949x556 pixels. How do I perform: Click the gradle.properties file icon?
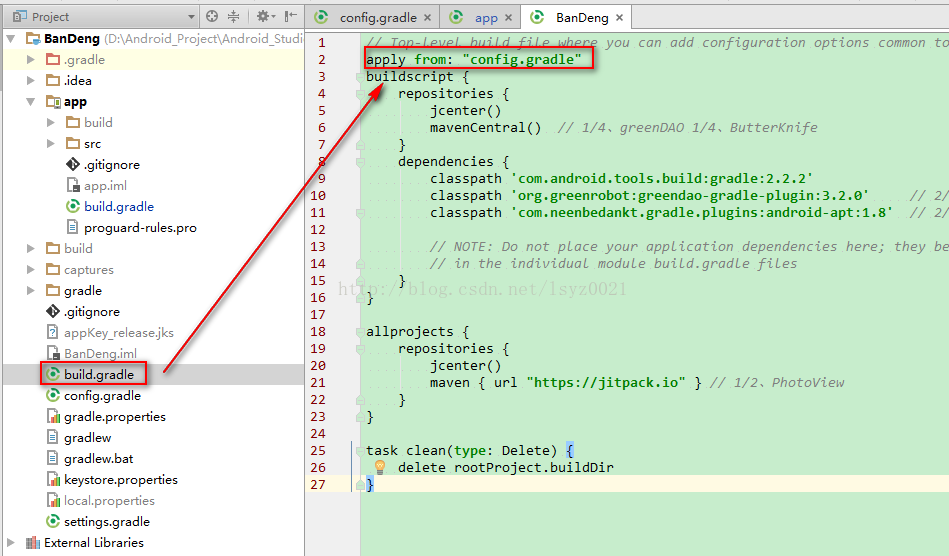53,416
